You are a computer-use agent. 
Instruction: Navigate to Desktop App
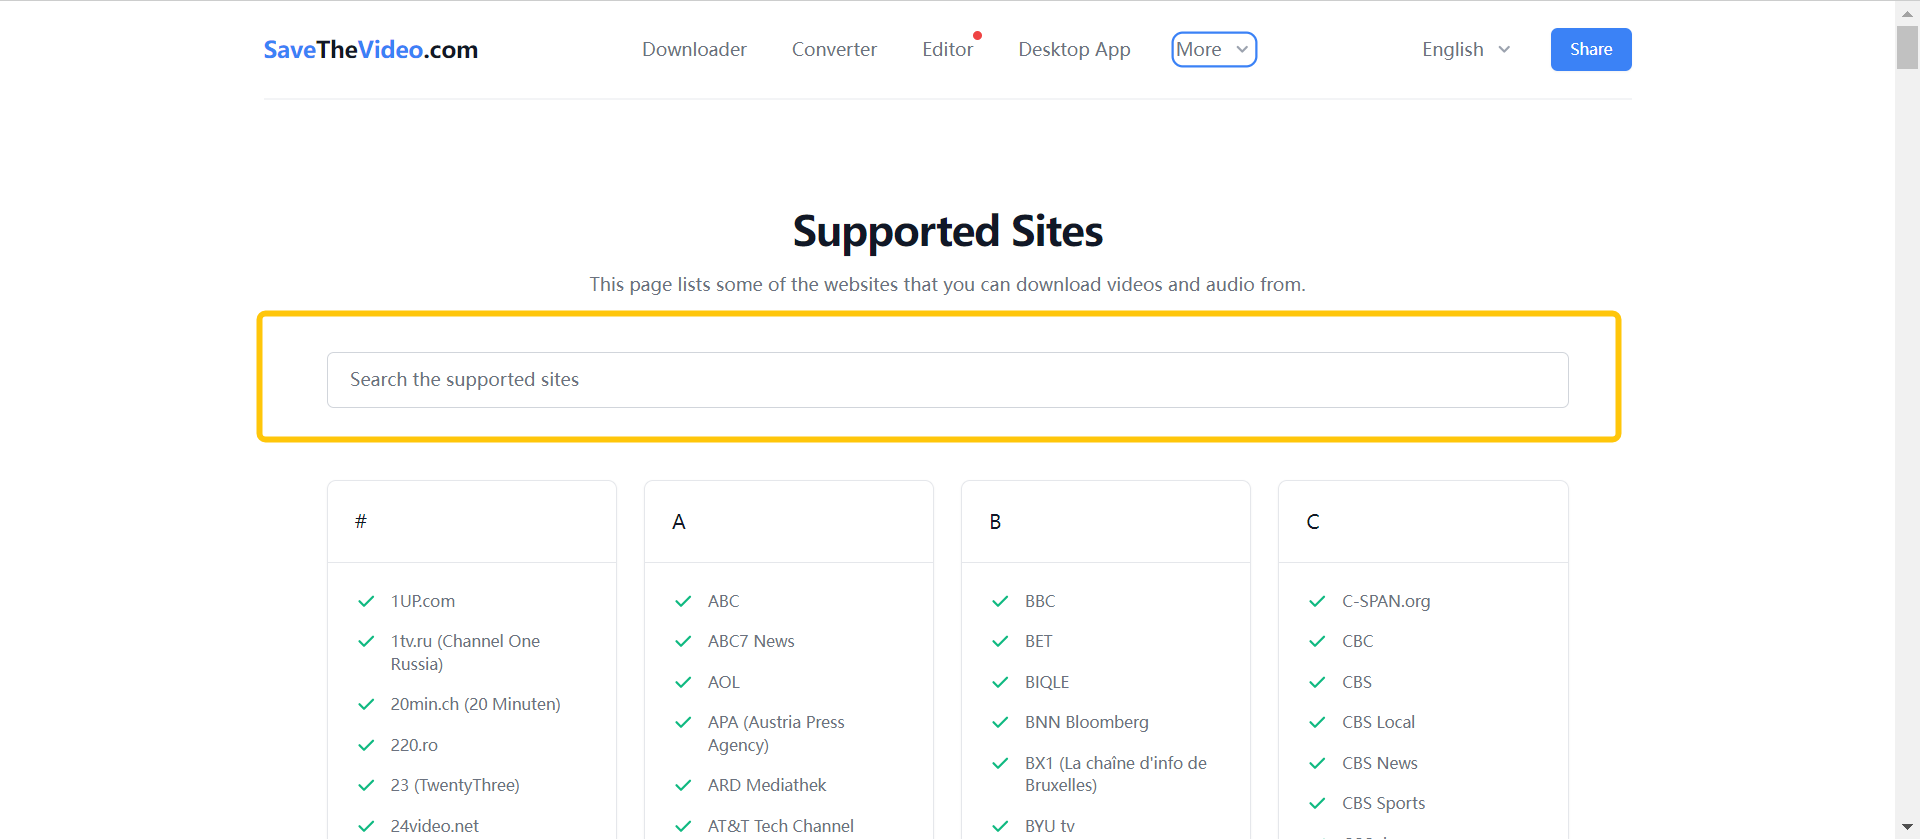pos(1074,50)
